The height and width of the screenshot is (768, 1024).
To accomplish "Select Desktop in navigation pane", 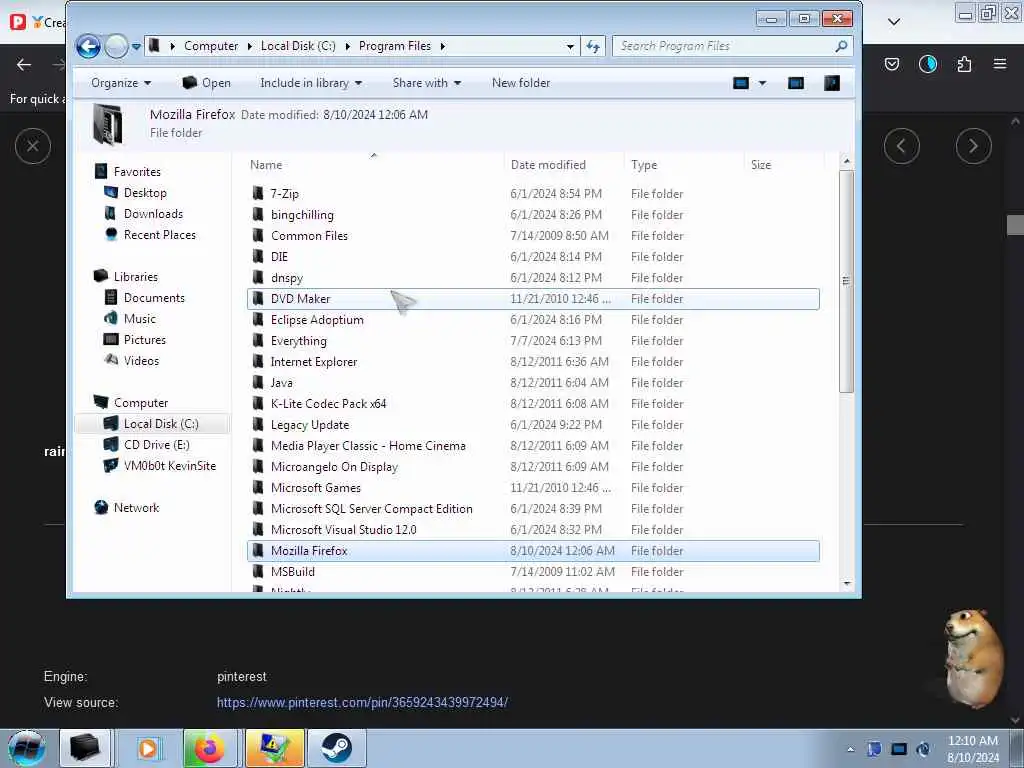I will (145, 193).
